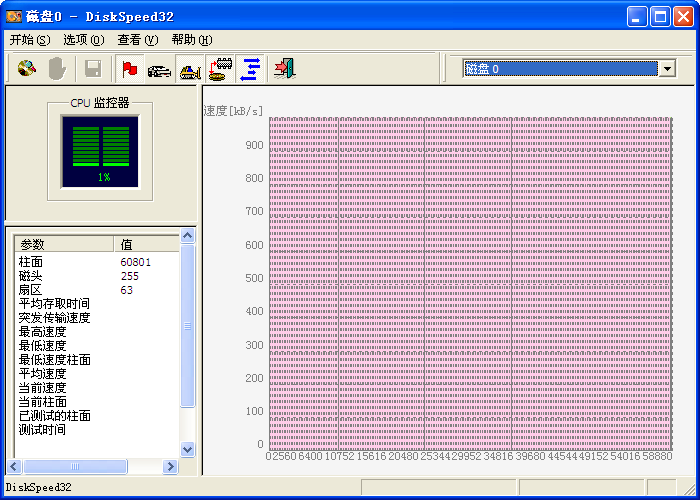
Task: Click the disk start-test icon
Action: click(27, 69)
